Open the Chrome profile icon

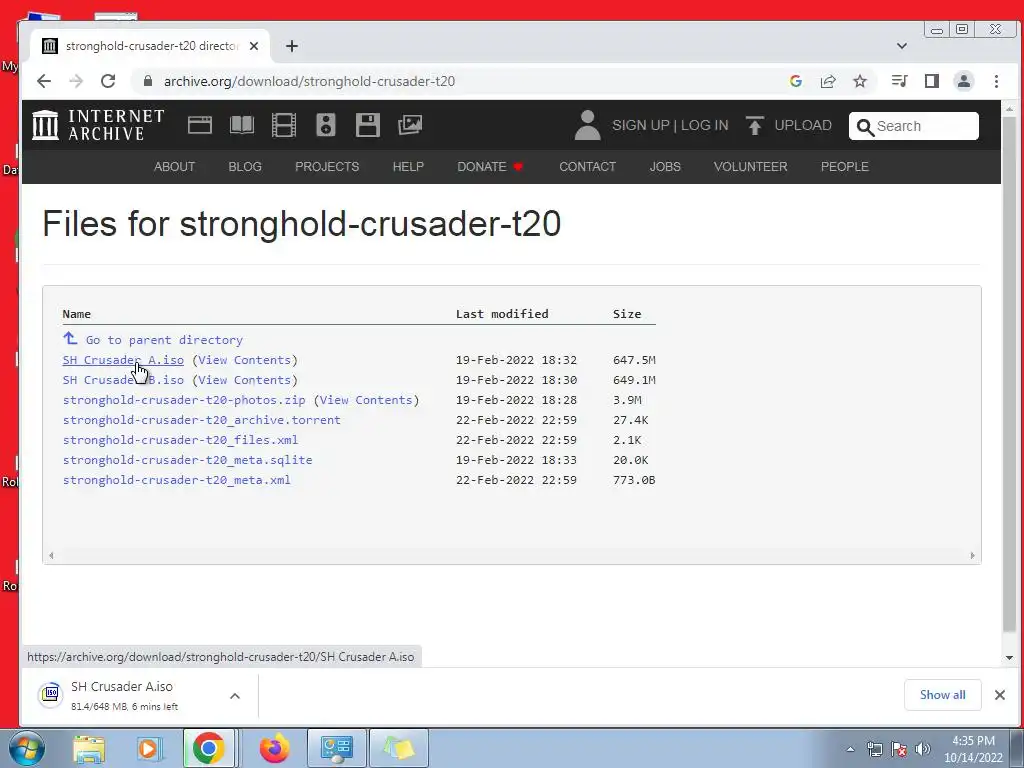(963, 81)
